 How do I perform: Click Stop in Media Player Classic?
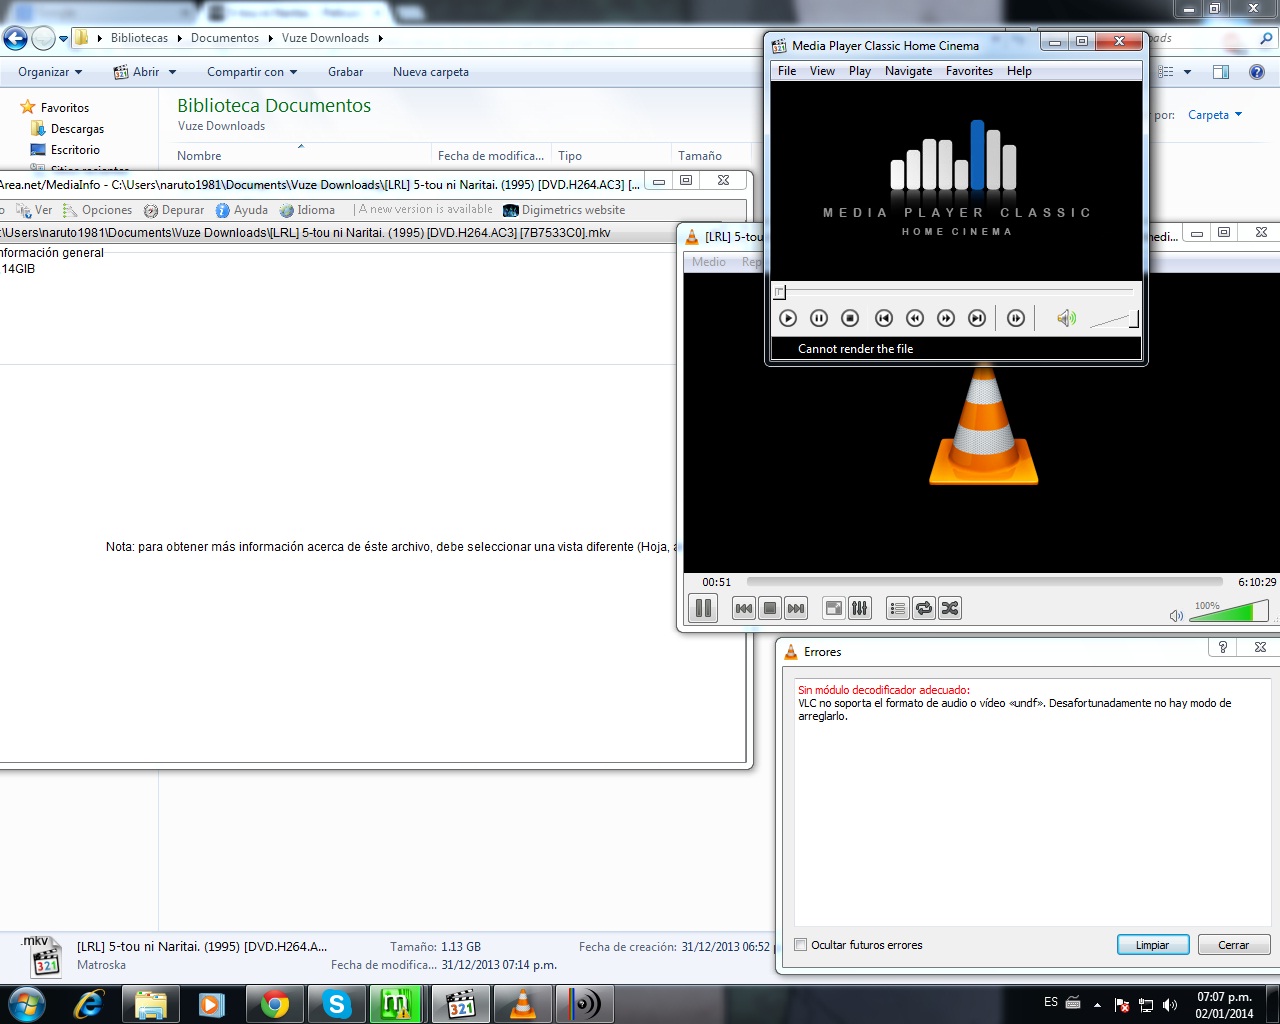(850, 318)
